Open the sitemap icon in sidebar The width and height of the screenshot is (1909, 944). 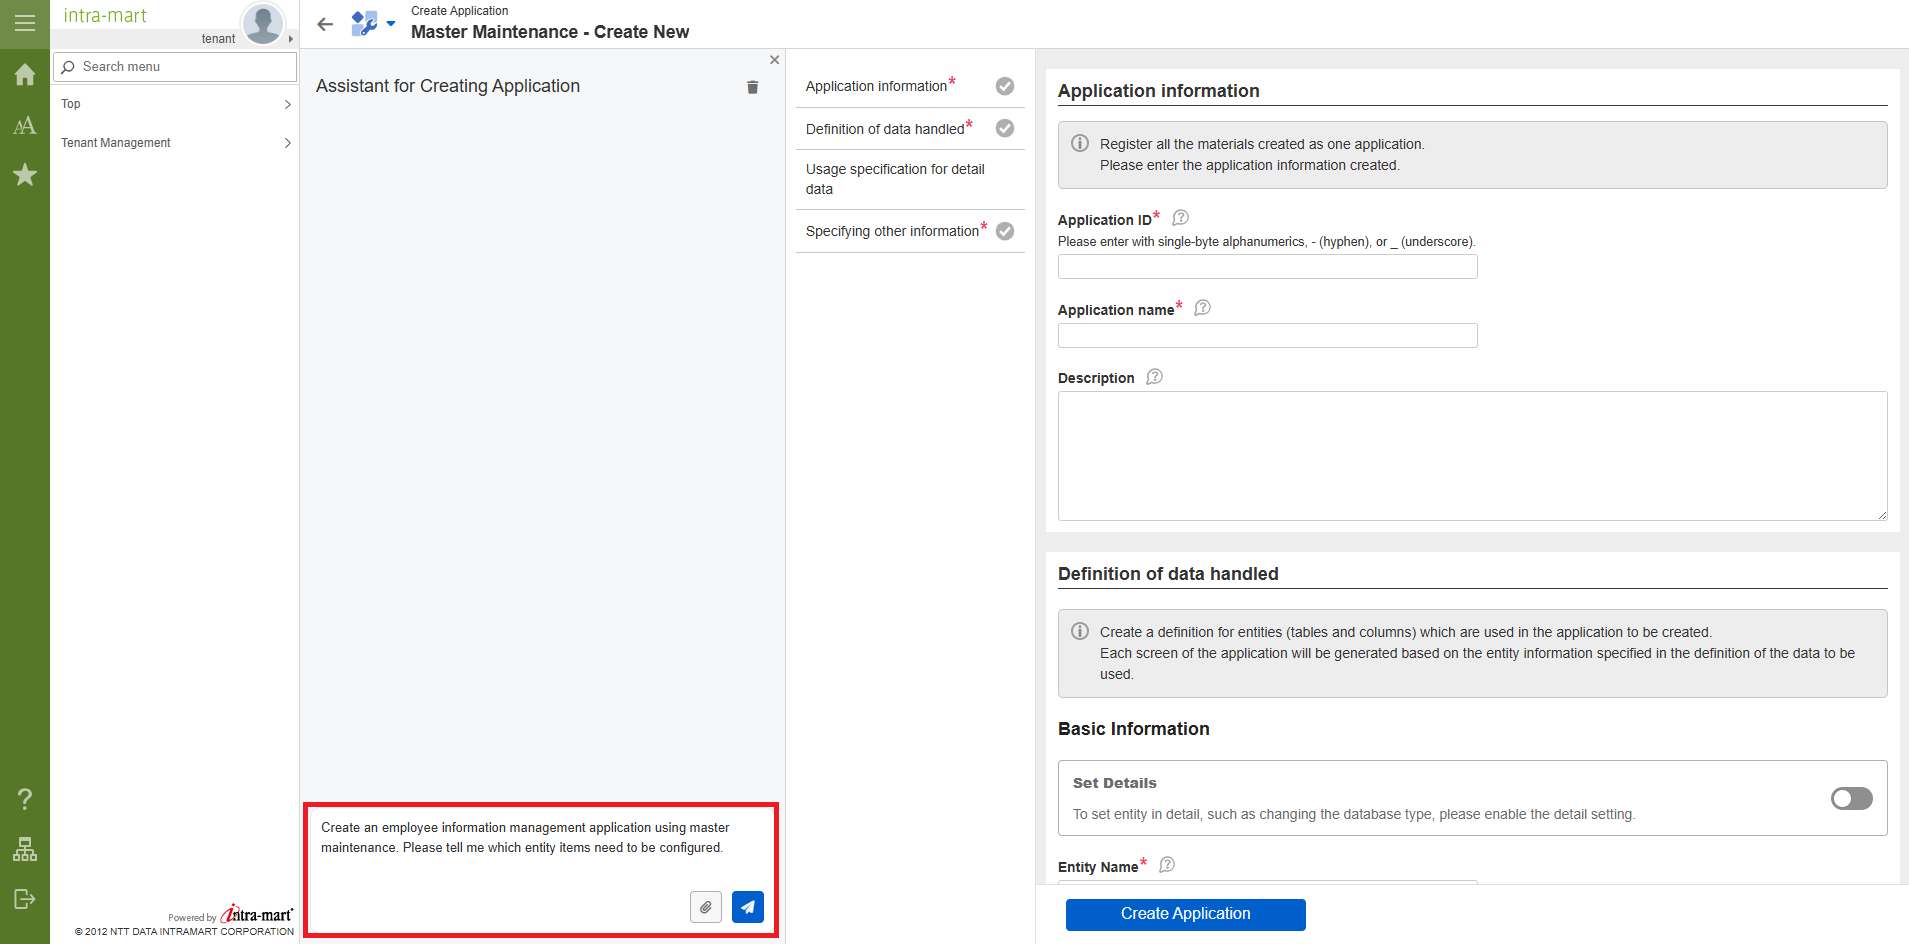[x=25, y=849]
